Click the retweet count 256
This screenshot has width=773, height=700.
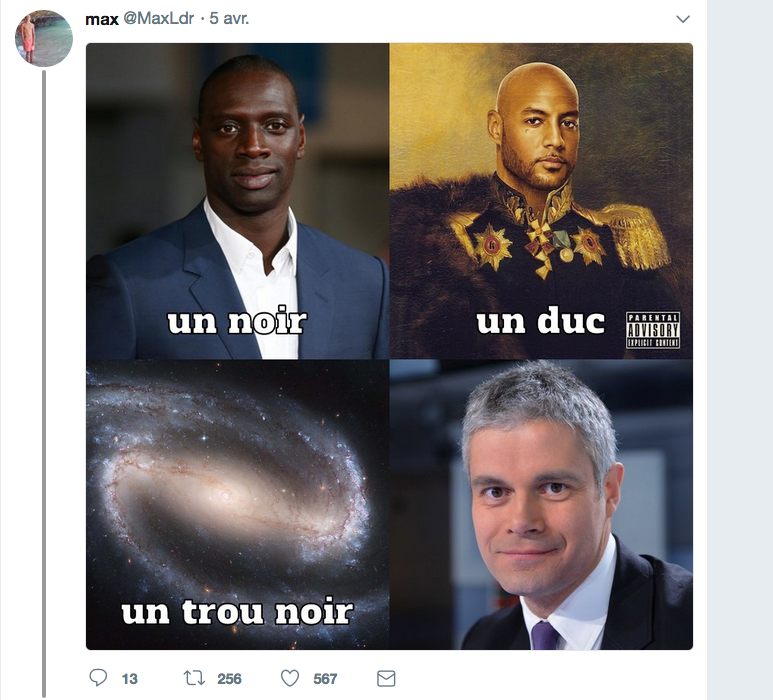coord(229,679)
